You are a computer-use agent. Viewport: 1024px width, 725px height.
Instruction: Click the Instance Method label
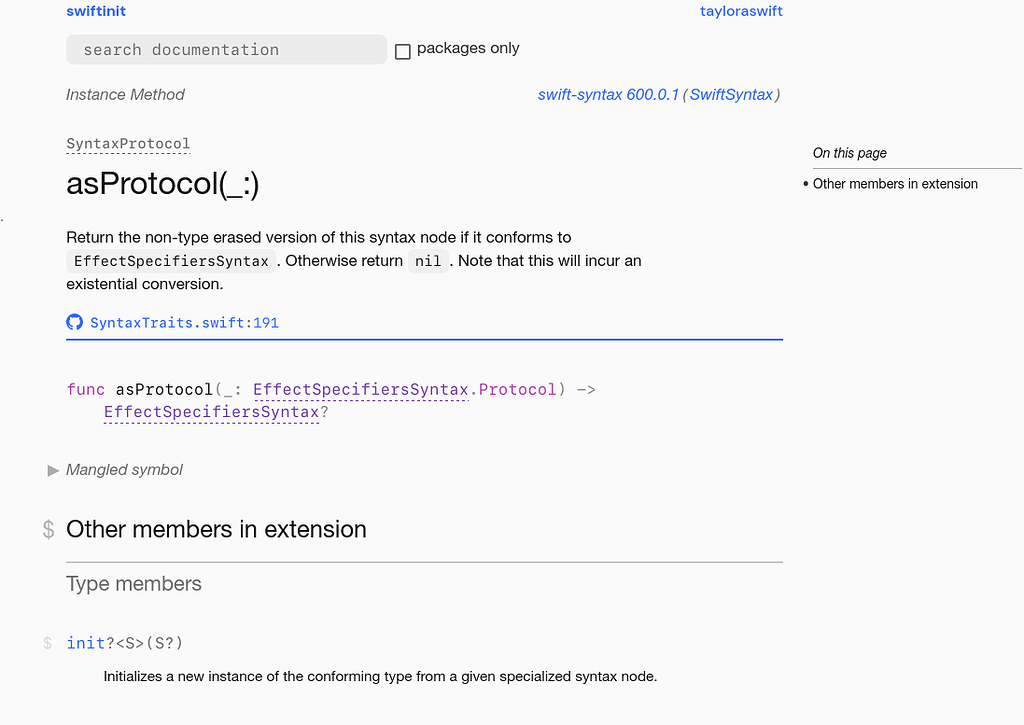coord(125,94)
